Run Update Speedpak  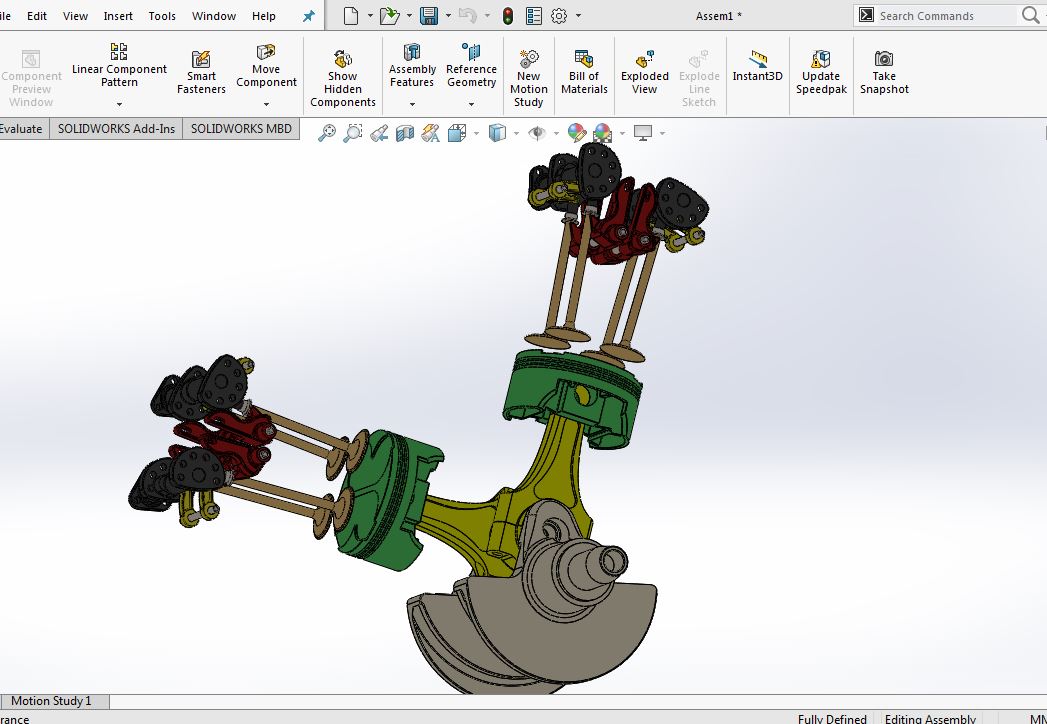point(821,72)
